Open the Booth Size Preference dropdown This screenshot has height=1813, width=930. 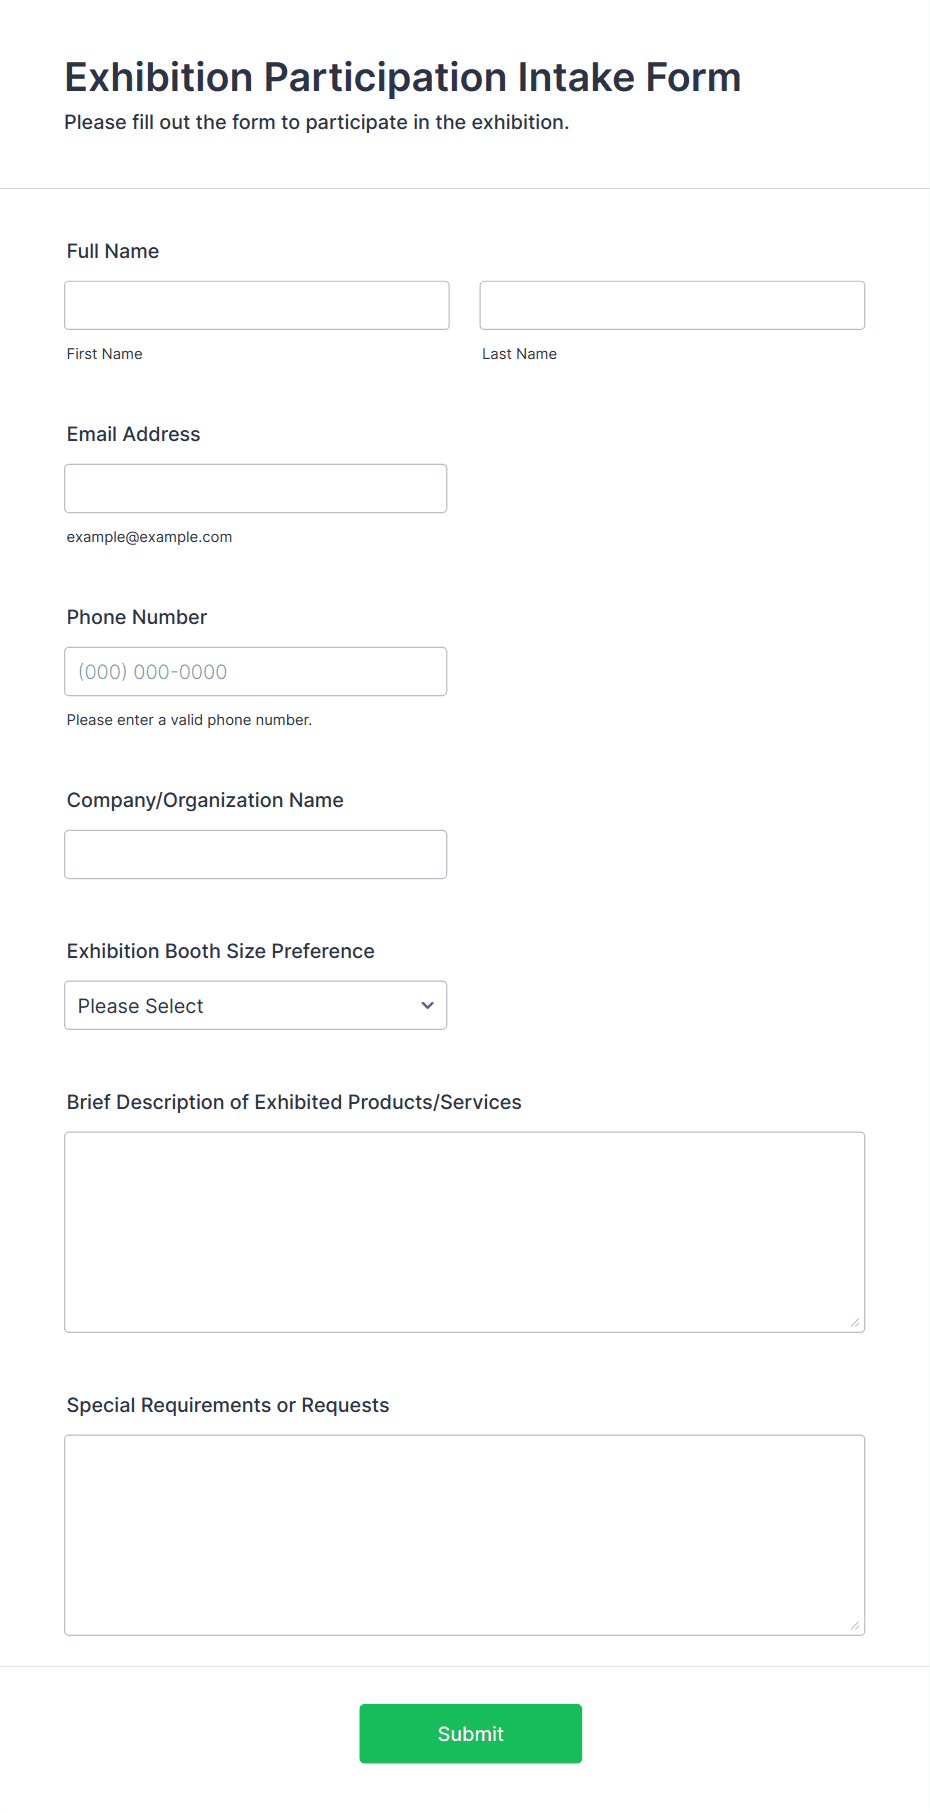click(x=256, y=1005)
